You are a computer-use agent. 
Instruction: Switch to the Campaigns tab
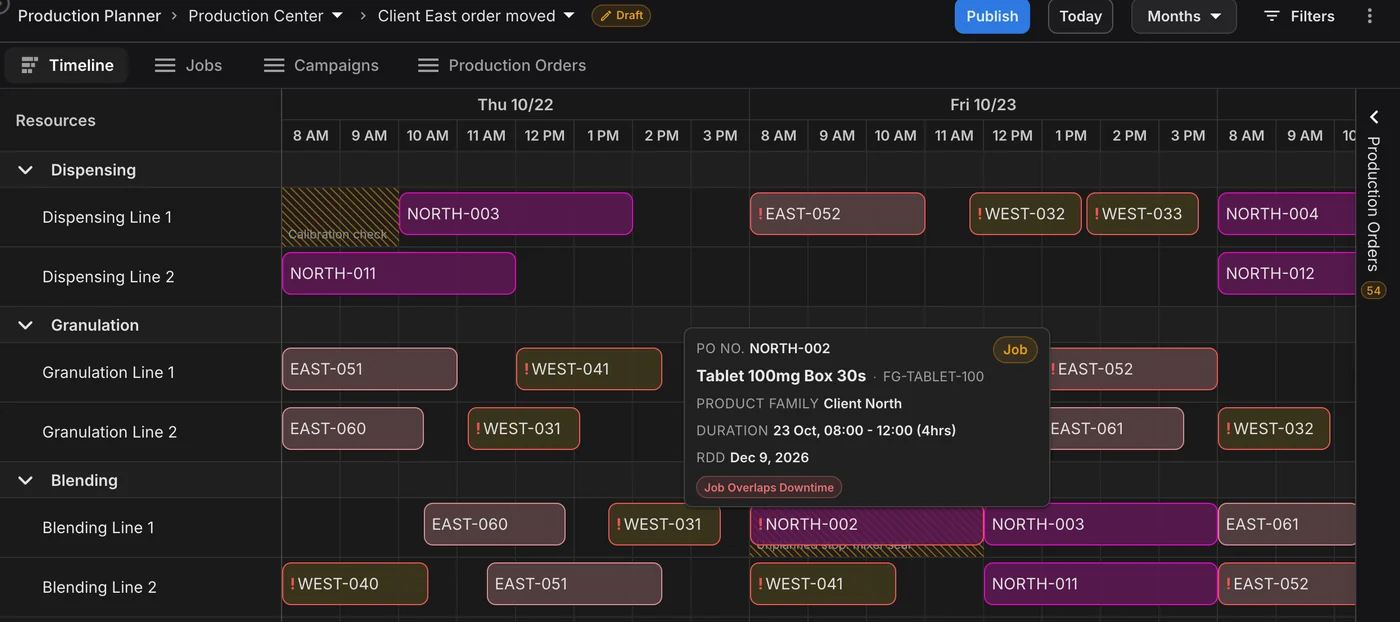[x=321, y=65]
